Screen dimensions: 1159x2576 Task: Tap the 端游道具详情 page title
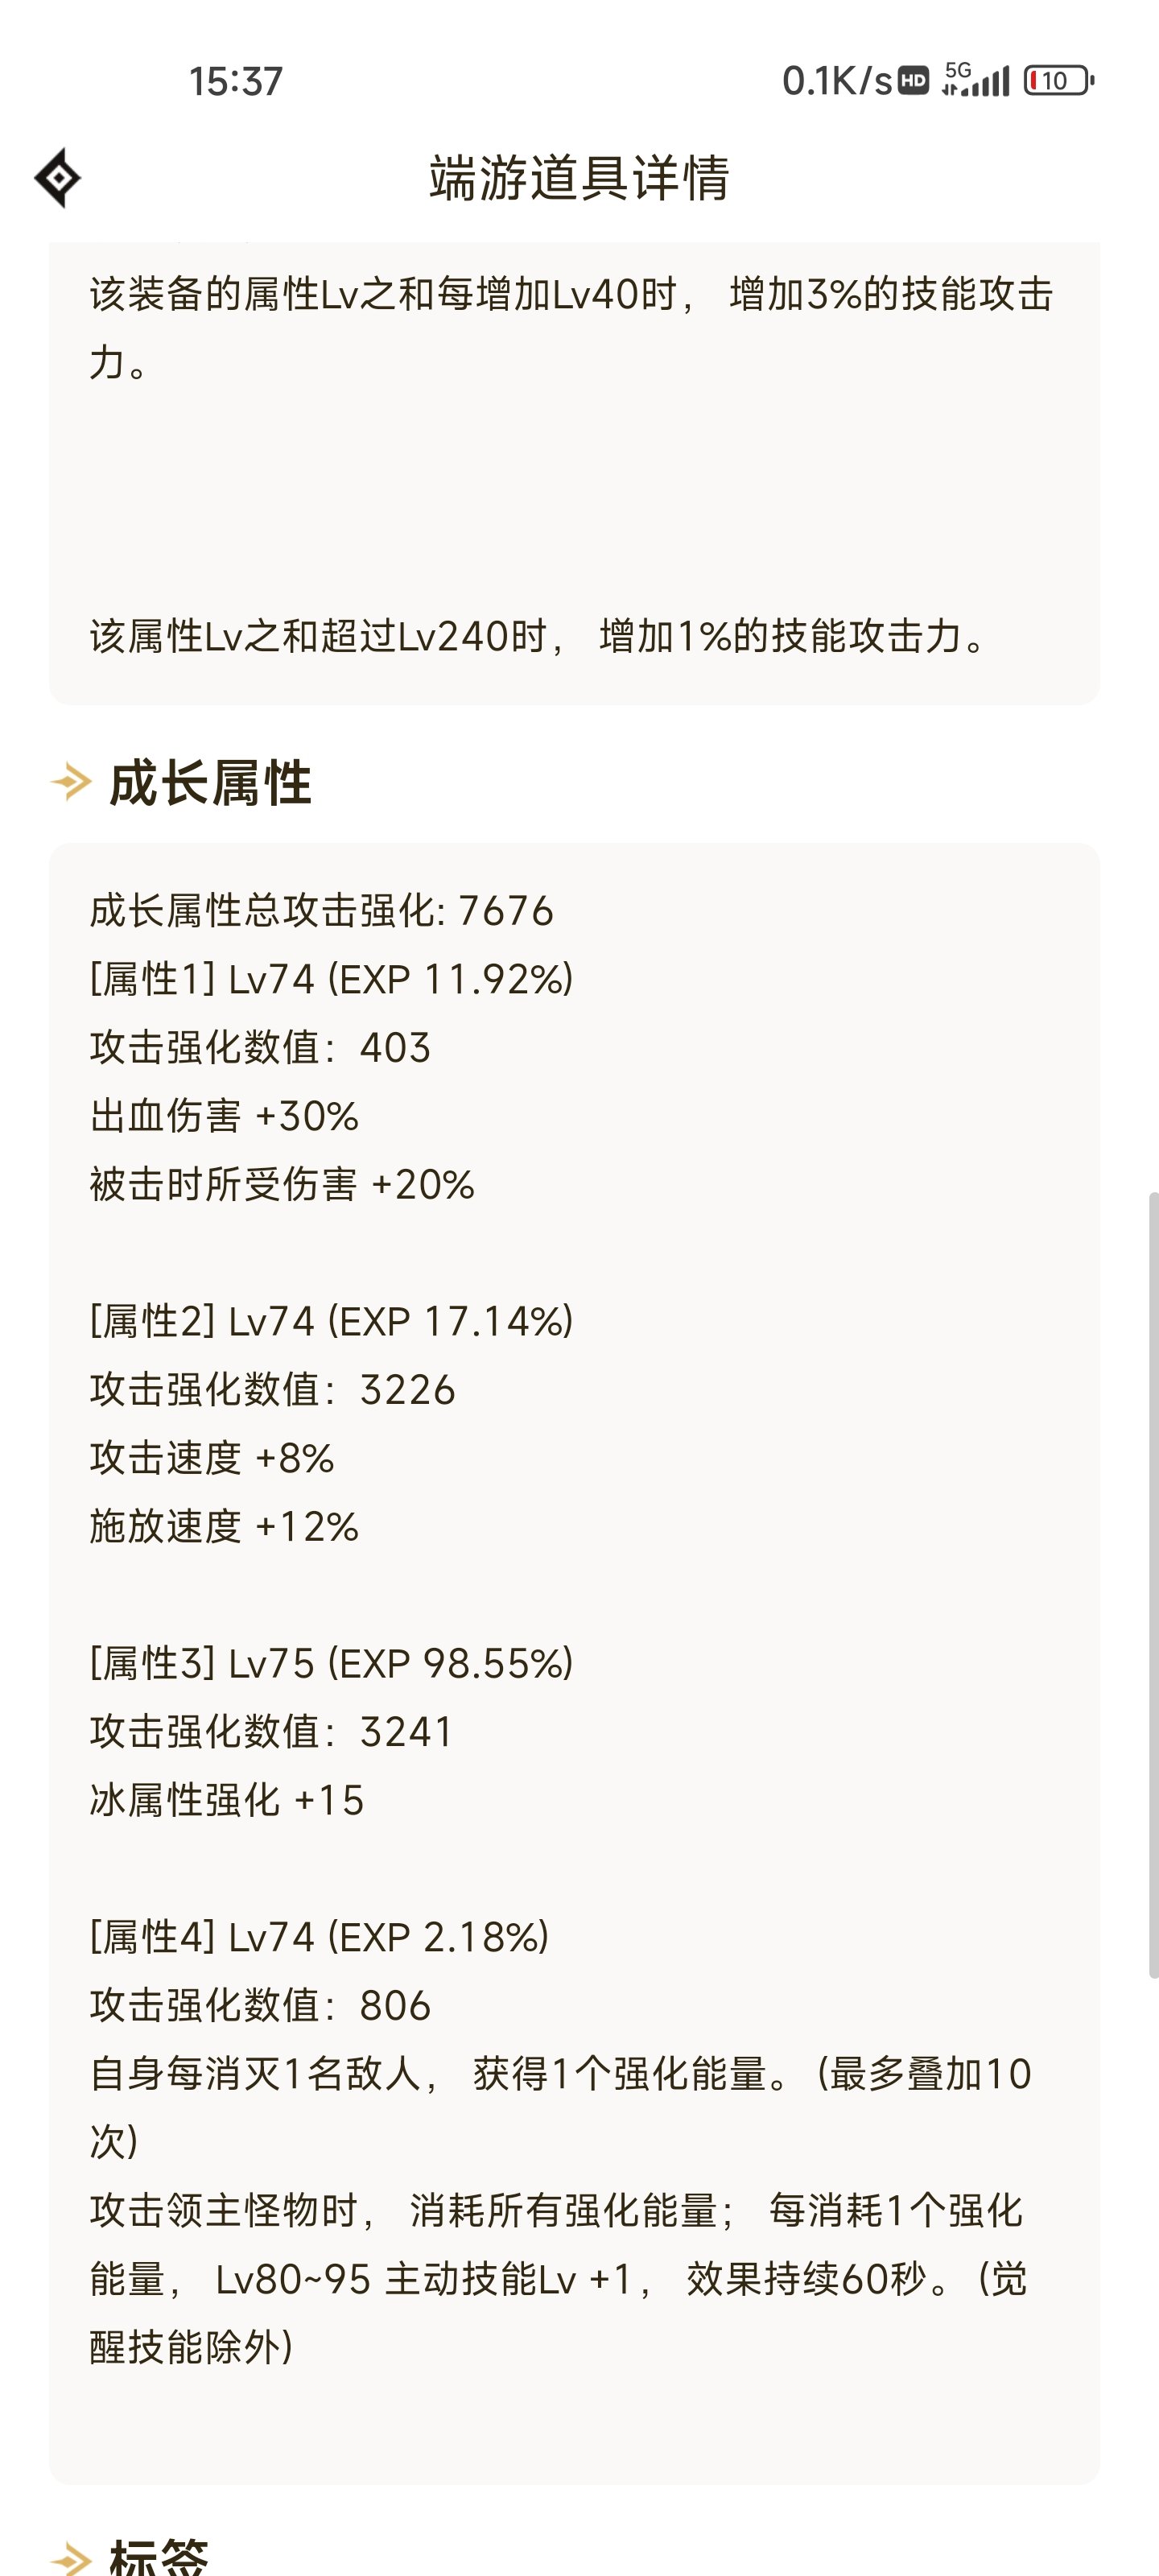click(580, 178)
